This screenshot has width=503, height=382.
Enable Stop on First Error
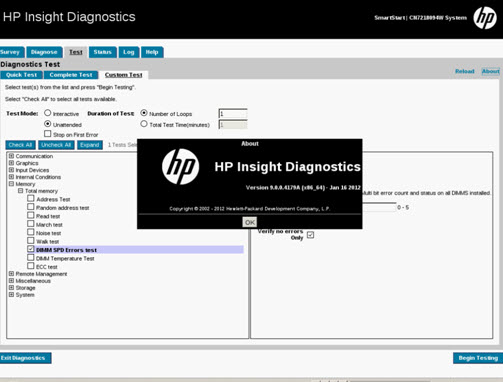[x=48, y=134]
